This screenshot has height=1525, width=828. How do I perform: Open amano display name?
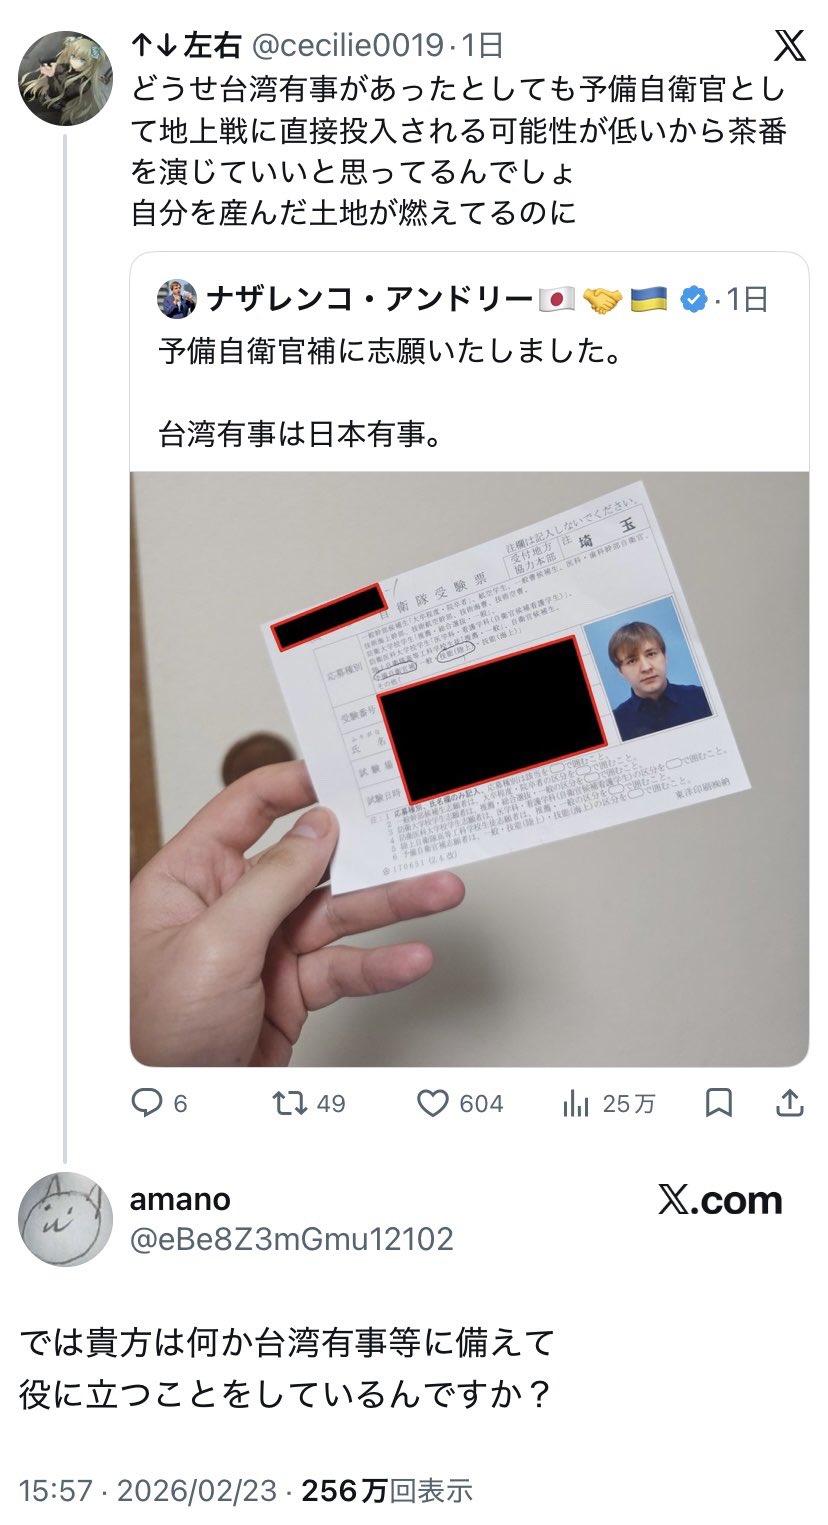click(180, 1199)
